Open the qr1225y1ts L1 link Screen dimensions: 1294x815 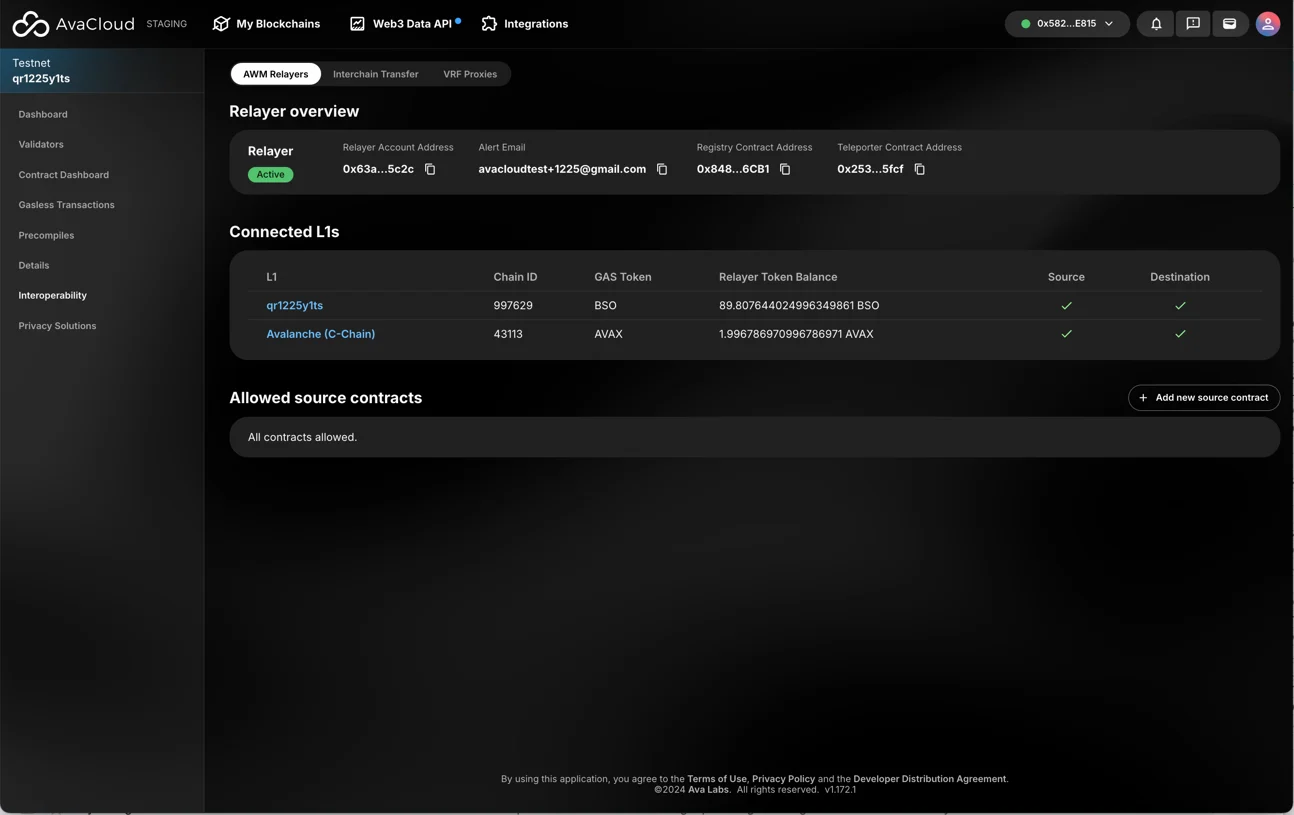pos(295,305)
